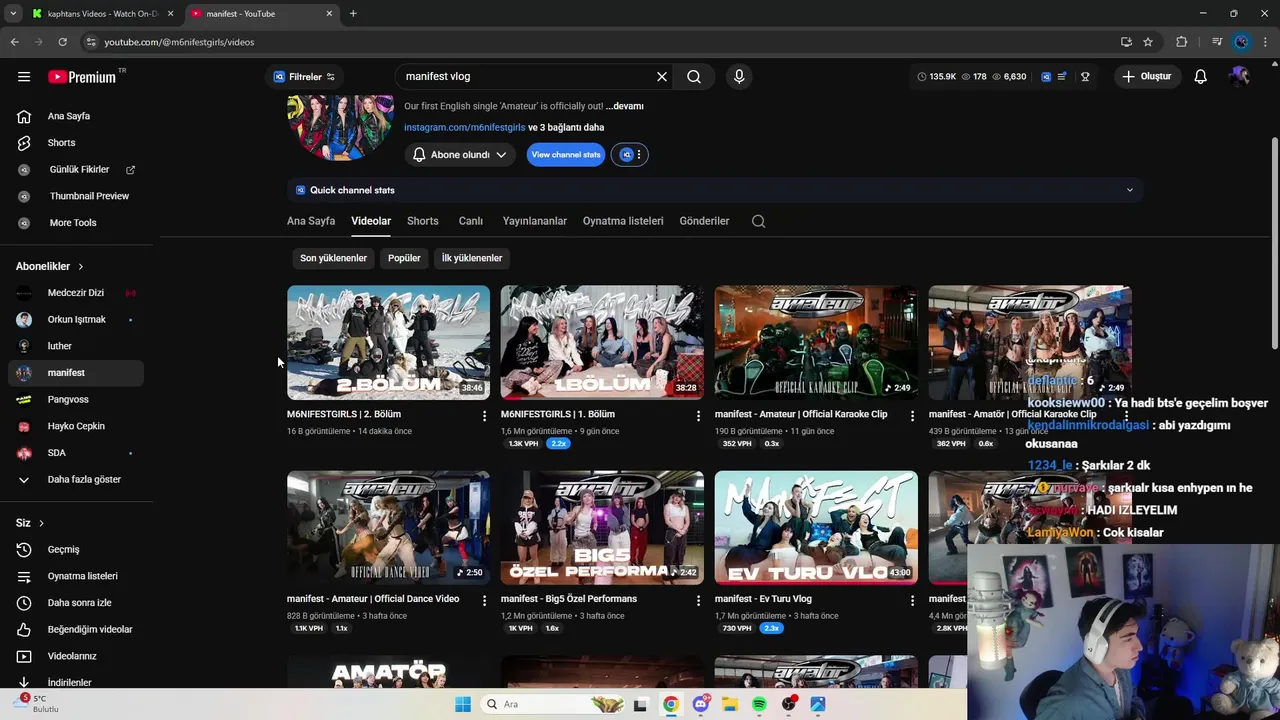
Task: Select İlk yüklenenler sort chip
Action: [x=472, y=258]
